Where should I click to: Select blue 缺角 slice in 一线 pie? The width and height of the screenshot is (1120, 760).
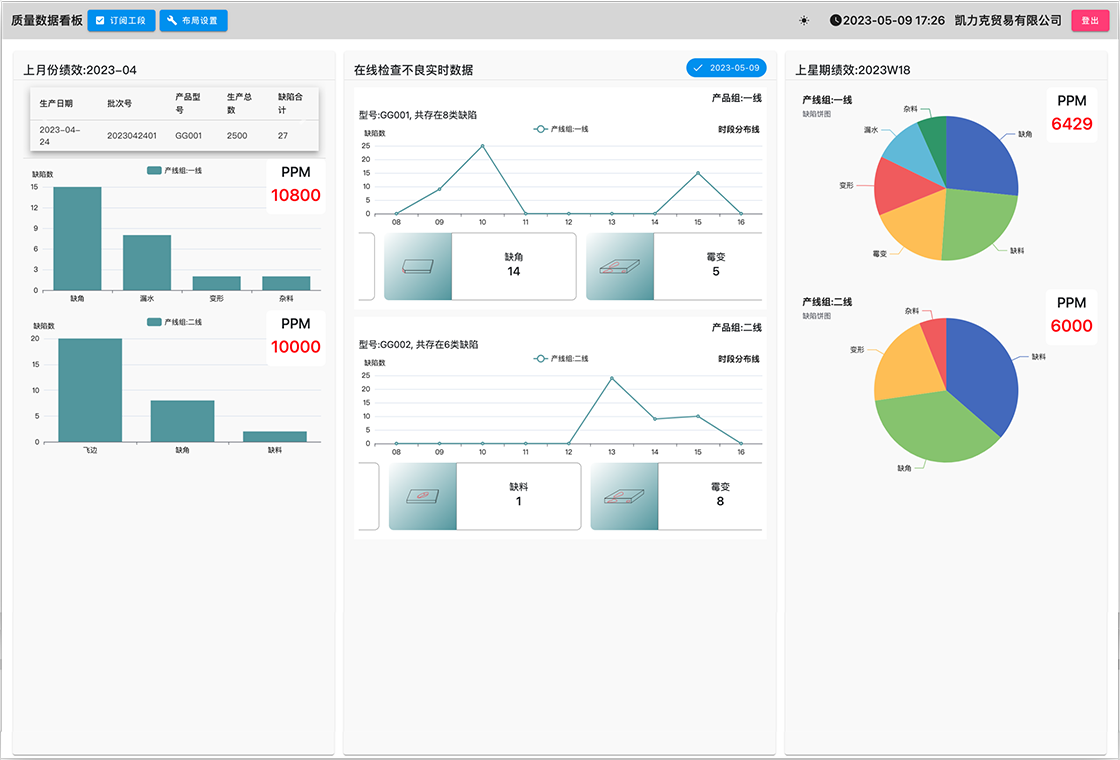point(982,157)
